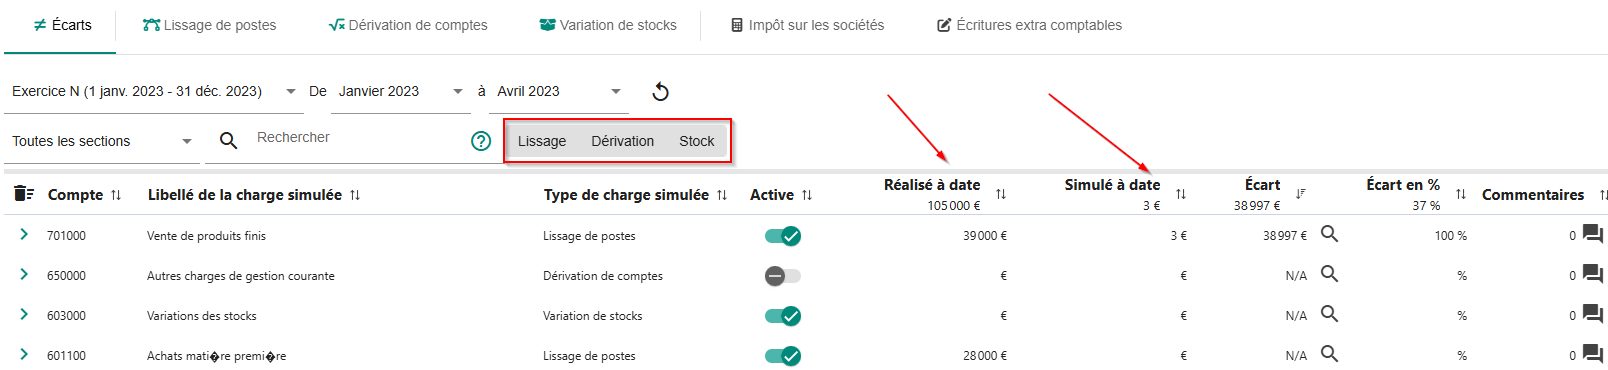This screenshot has height=370, width=1608.
Task: Enable the Active switch for account 650000
Action: 783,276
